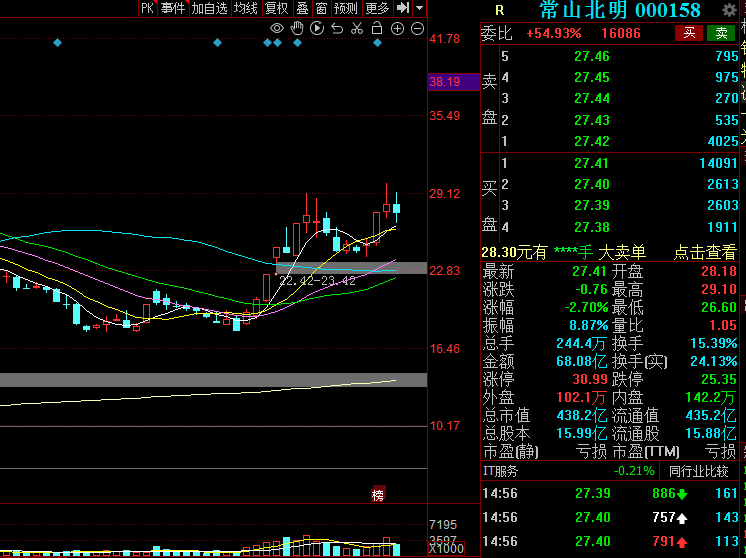Screen dimensions: 746x558
Task: Select the hand pan tool
Action: click(297, 29)
